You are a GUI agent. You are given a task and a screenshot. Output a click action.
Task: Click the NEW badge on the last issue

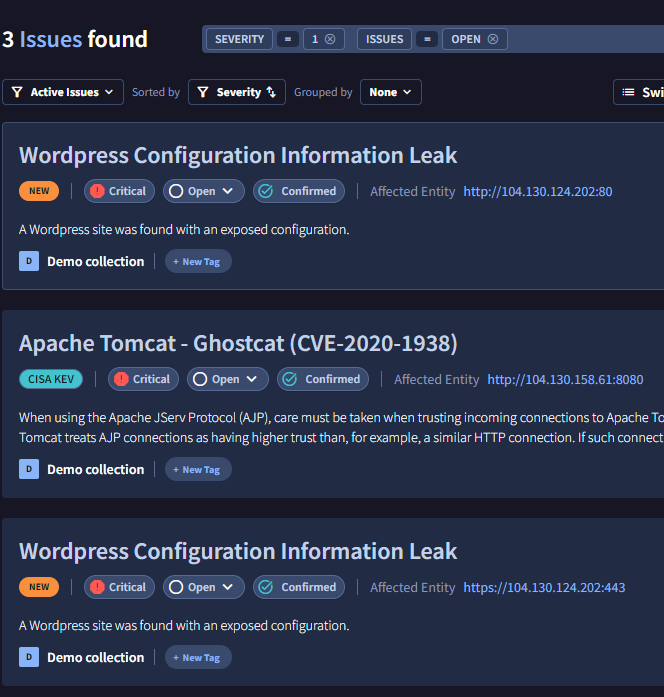point(39,587)
